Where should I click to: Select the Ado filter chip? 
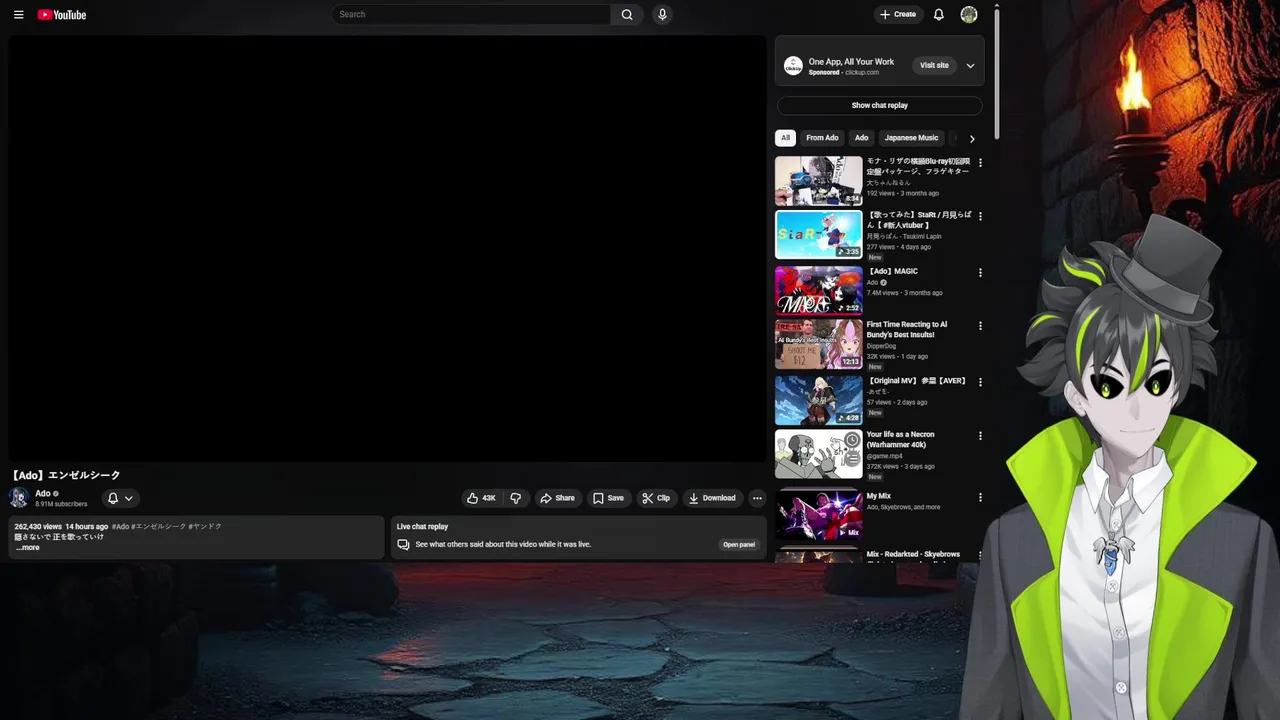pos(861,138)
